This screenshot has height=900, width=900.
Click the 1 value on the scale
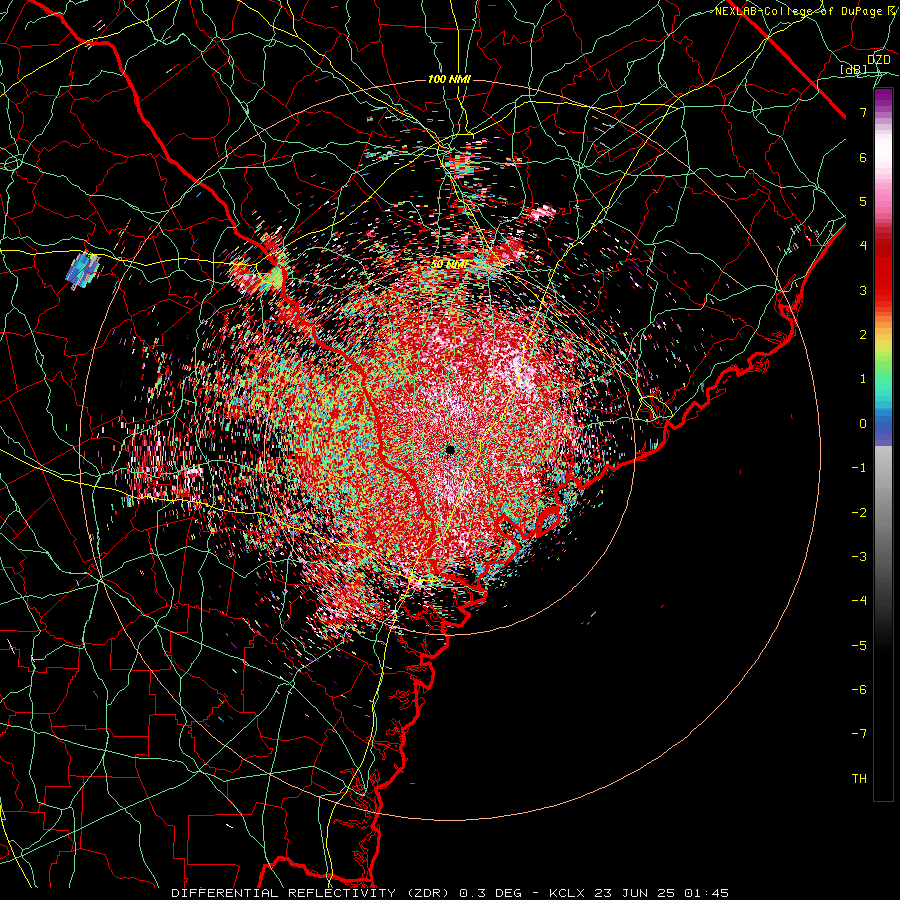(863, 379)
